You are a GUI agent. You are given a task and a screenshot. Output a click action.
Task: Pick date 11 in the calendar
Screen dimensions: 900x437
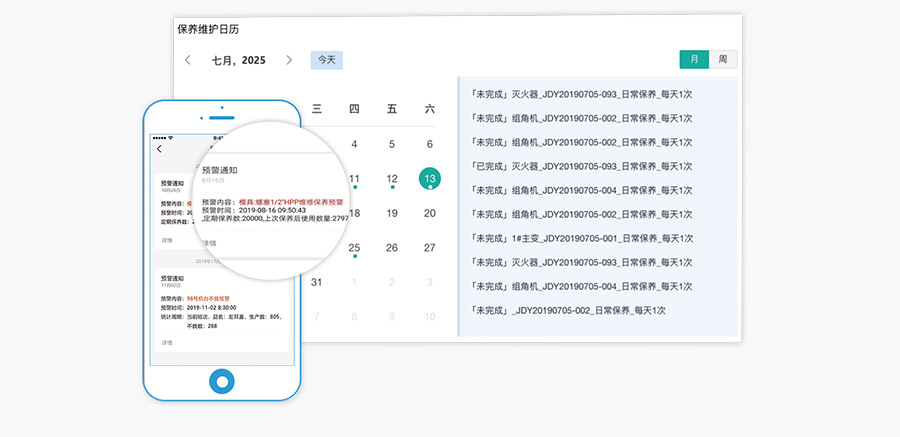pos(354,179)
